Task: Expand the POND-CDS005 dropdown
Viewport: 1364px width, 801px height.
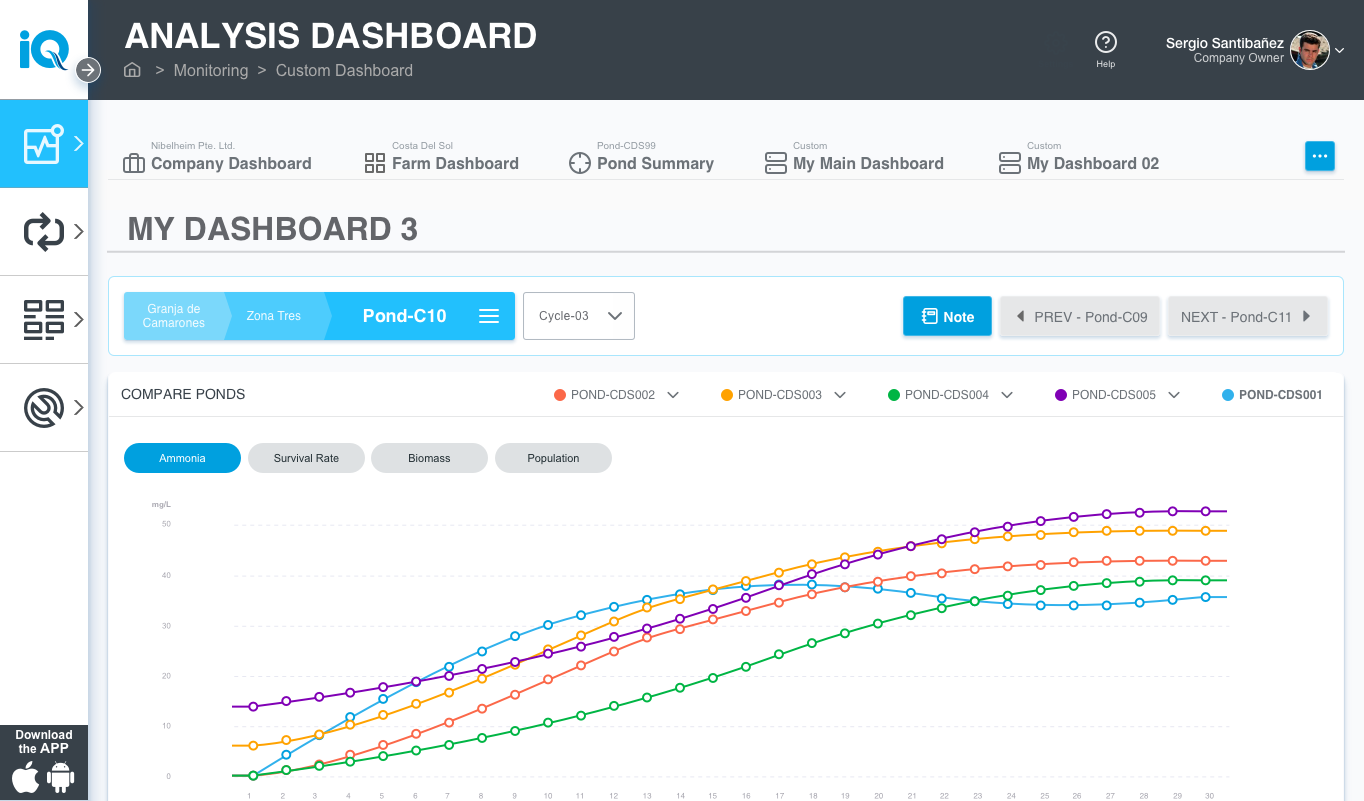Action: (x=1174, y=395)
